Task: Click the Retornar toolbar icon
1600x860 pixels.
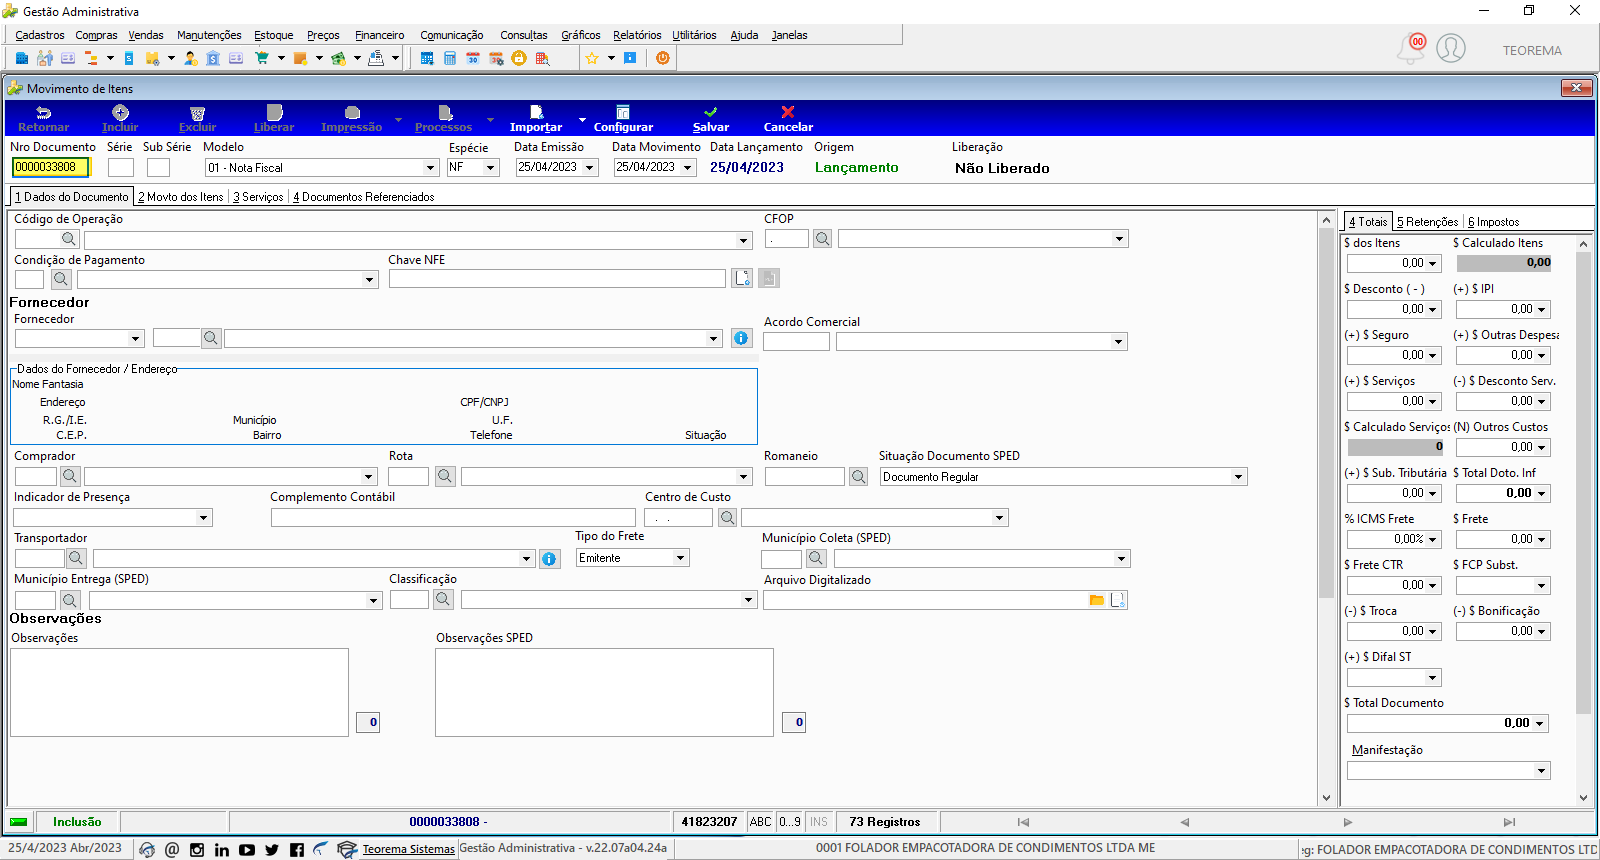Action: (x=44, y=119)
